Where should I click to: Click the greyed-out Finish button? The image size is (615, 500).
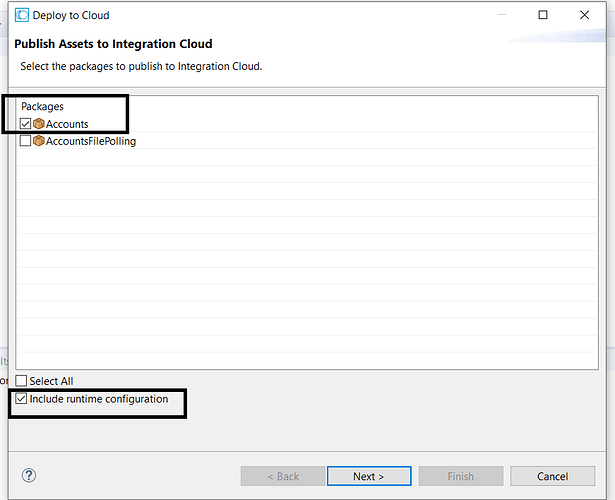coord(461,476)
